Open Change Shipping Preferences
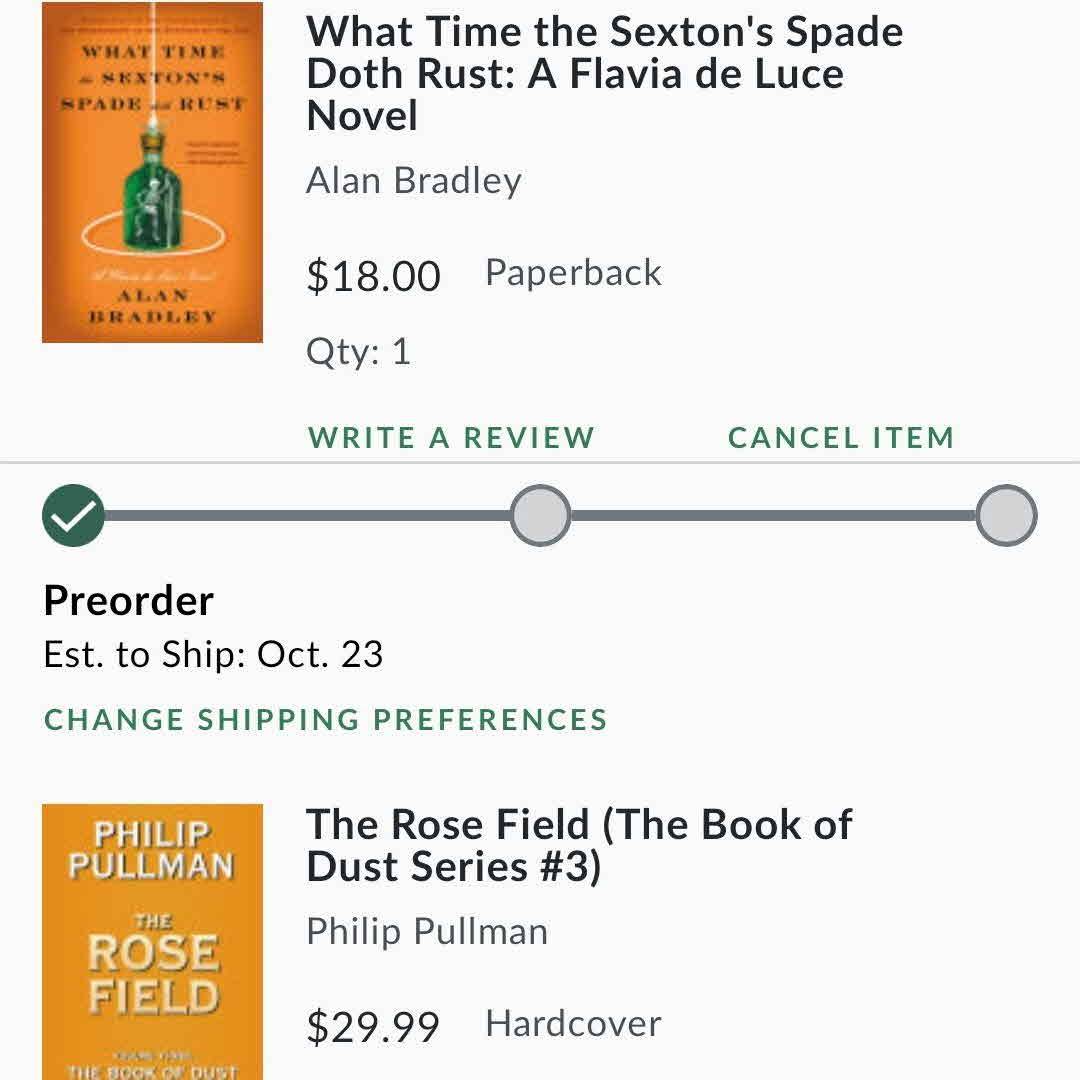 (x=326, y=720)
